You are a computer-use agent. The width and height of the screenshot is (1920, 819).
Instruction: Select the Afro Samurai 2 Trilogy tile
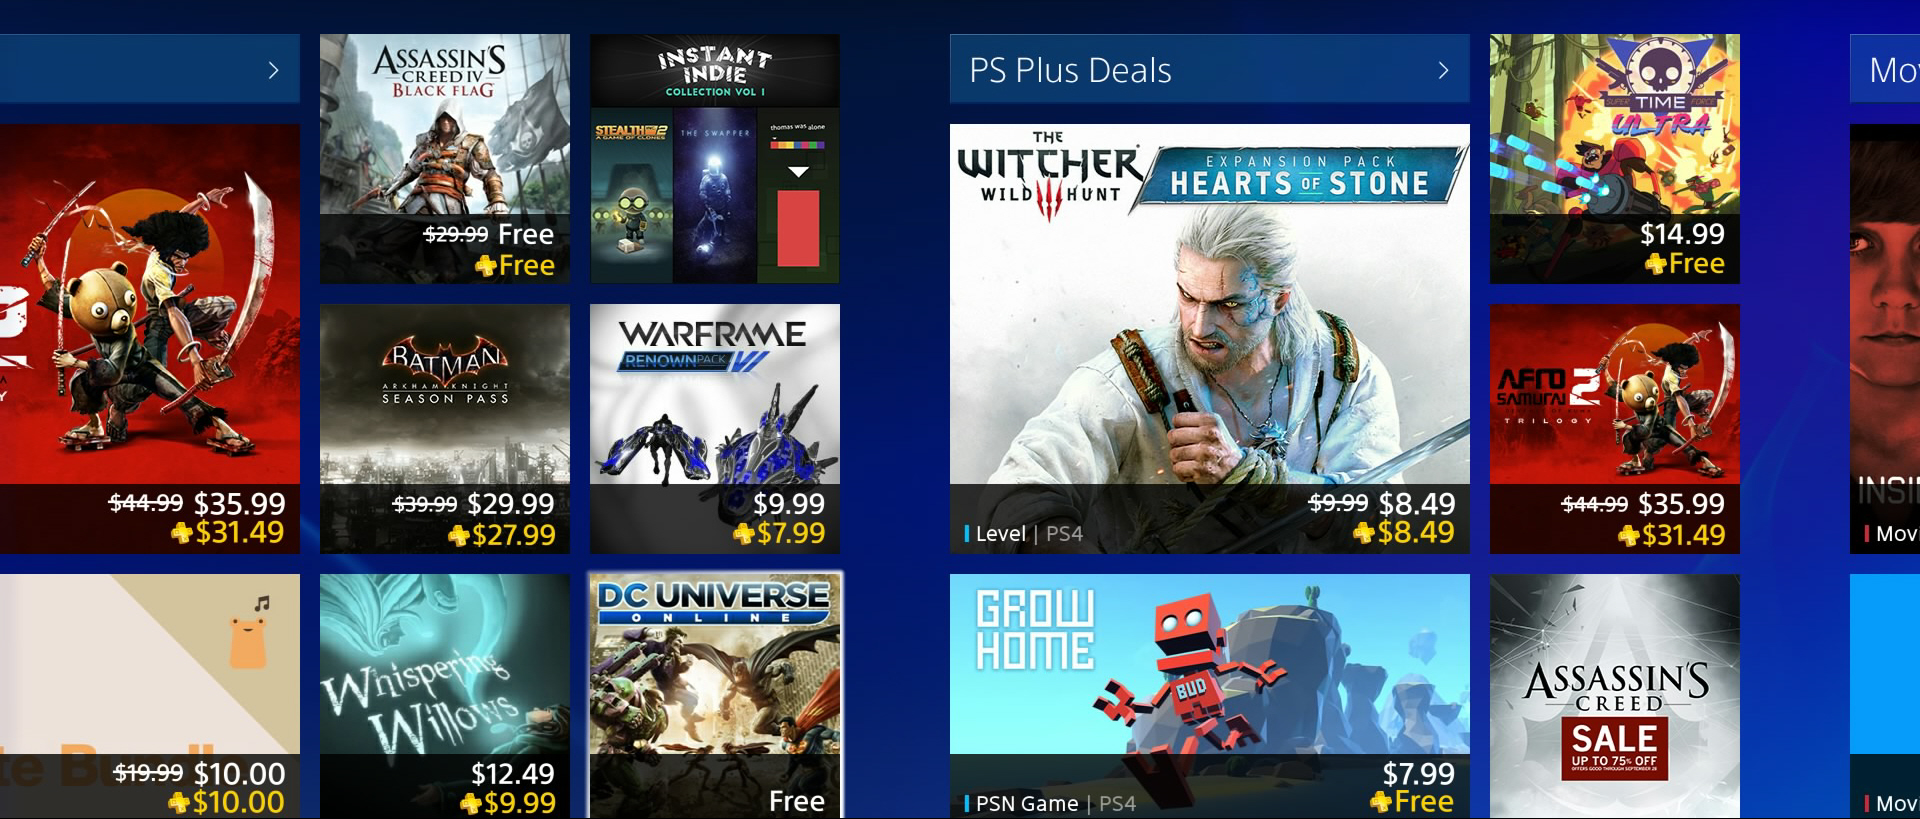point(1615,429)
